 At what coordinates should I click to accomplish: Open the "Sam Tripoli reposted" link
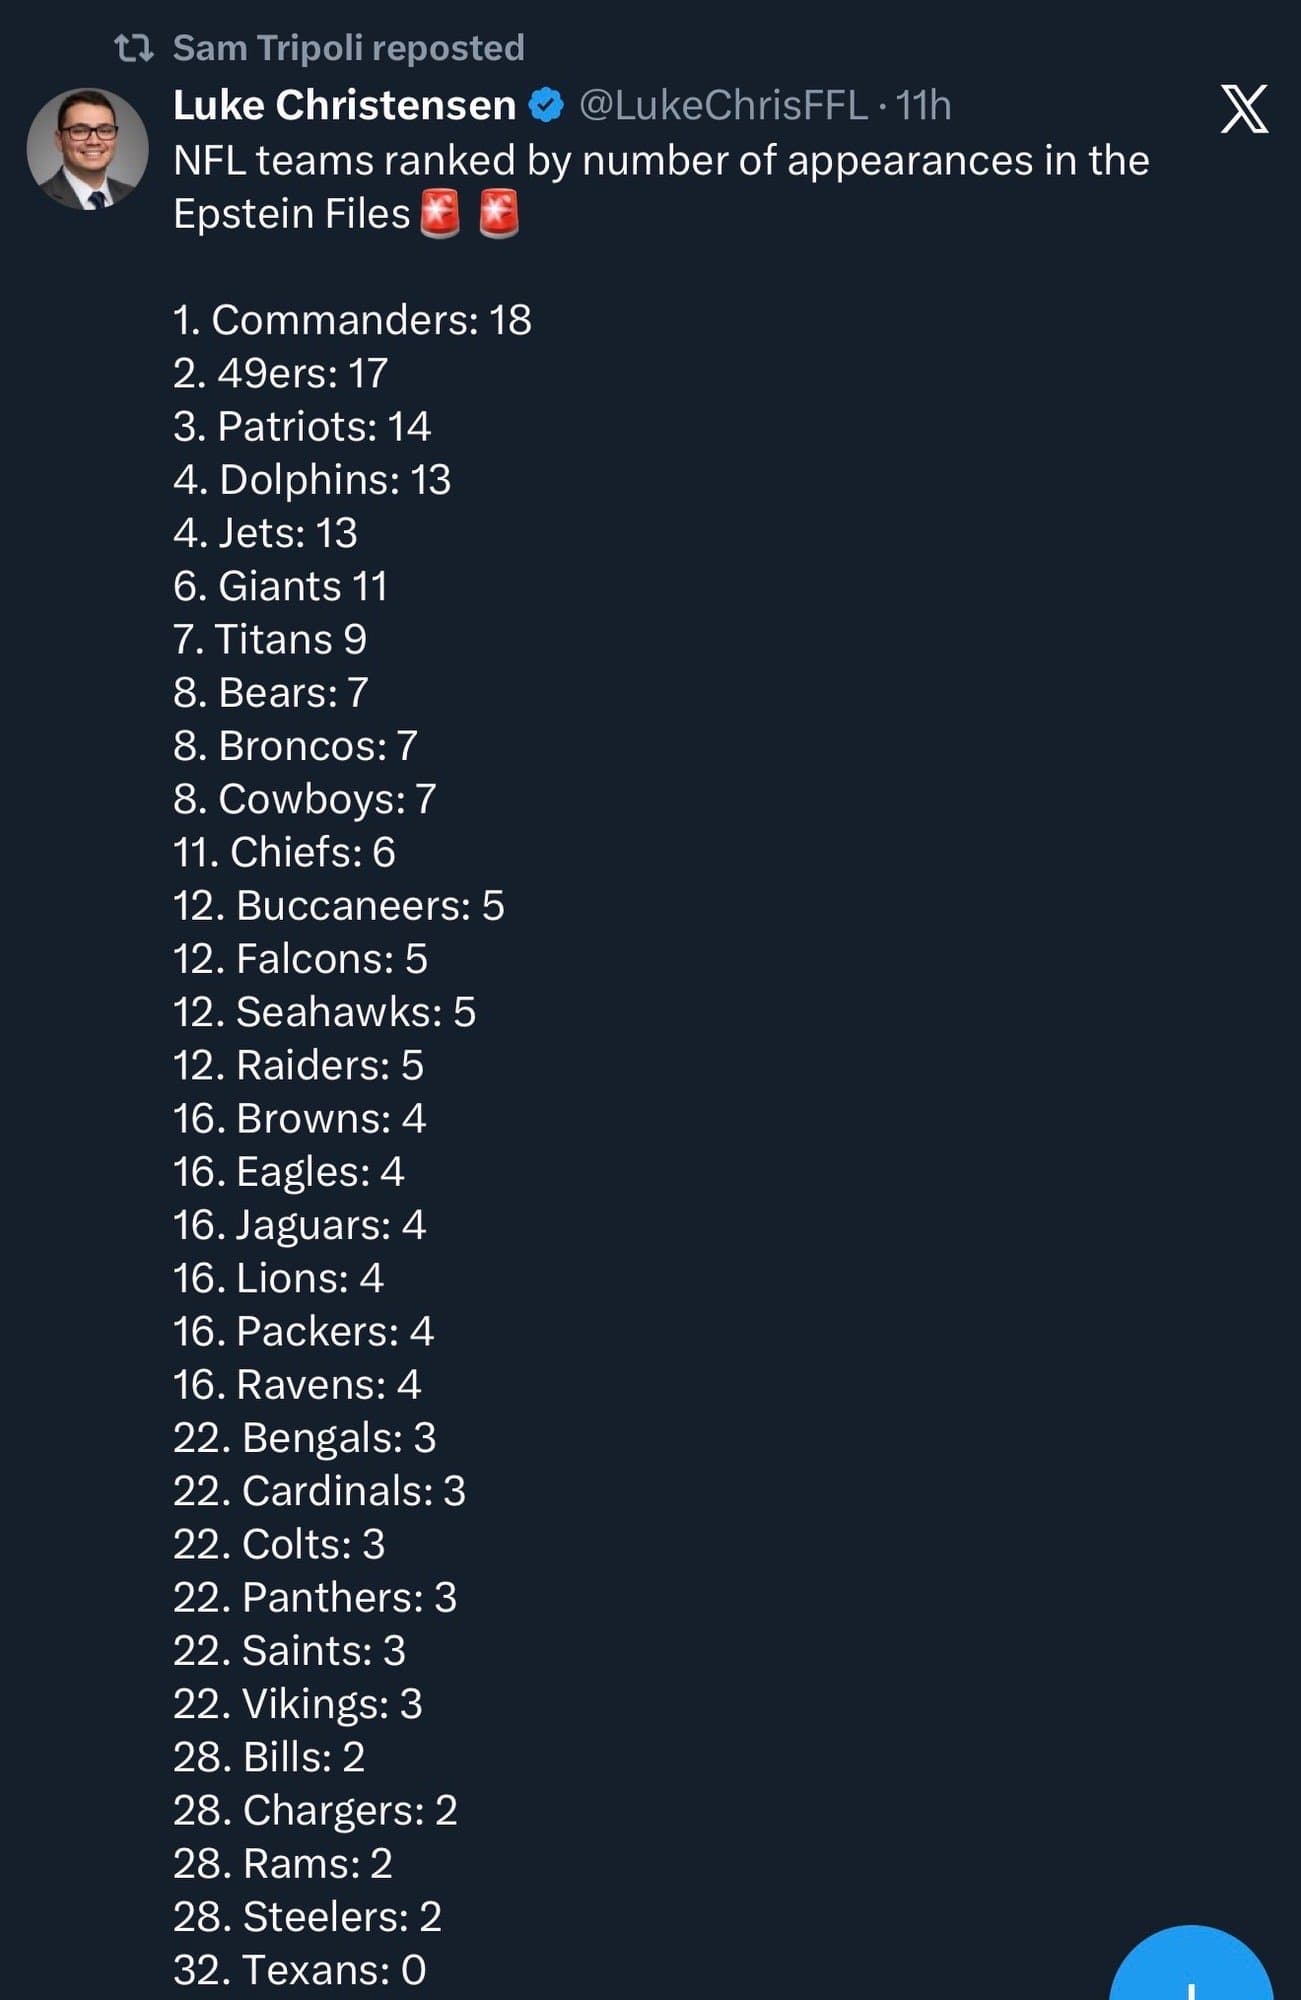click(x=348, y=48)
